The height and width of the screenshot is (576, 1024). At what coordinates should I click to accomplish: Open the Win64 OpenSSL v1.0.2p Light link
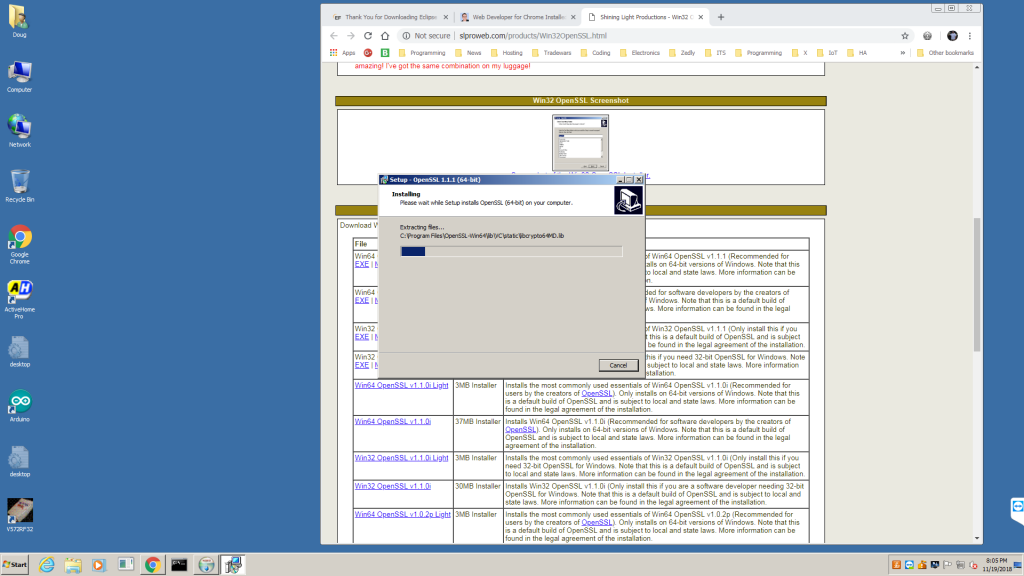(x=402, y=515)
